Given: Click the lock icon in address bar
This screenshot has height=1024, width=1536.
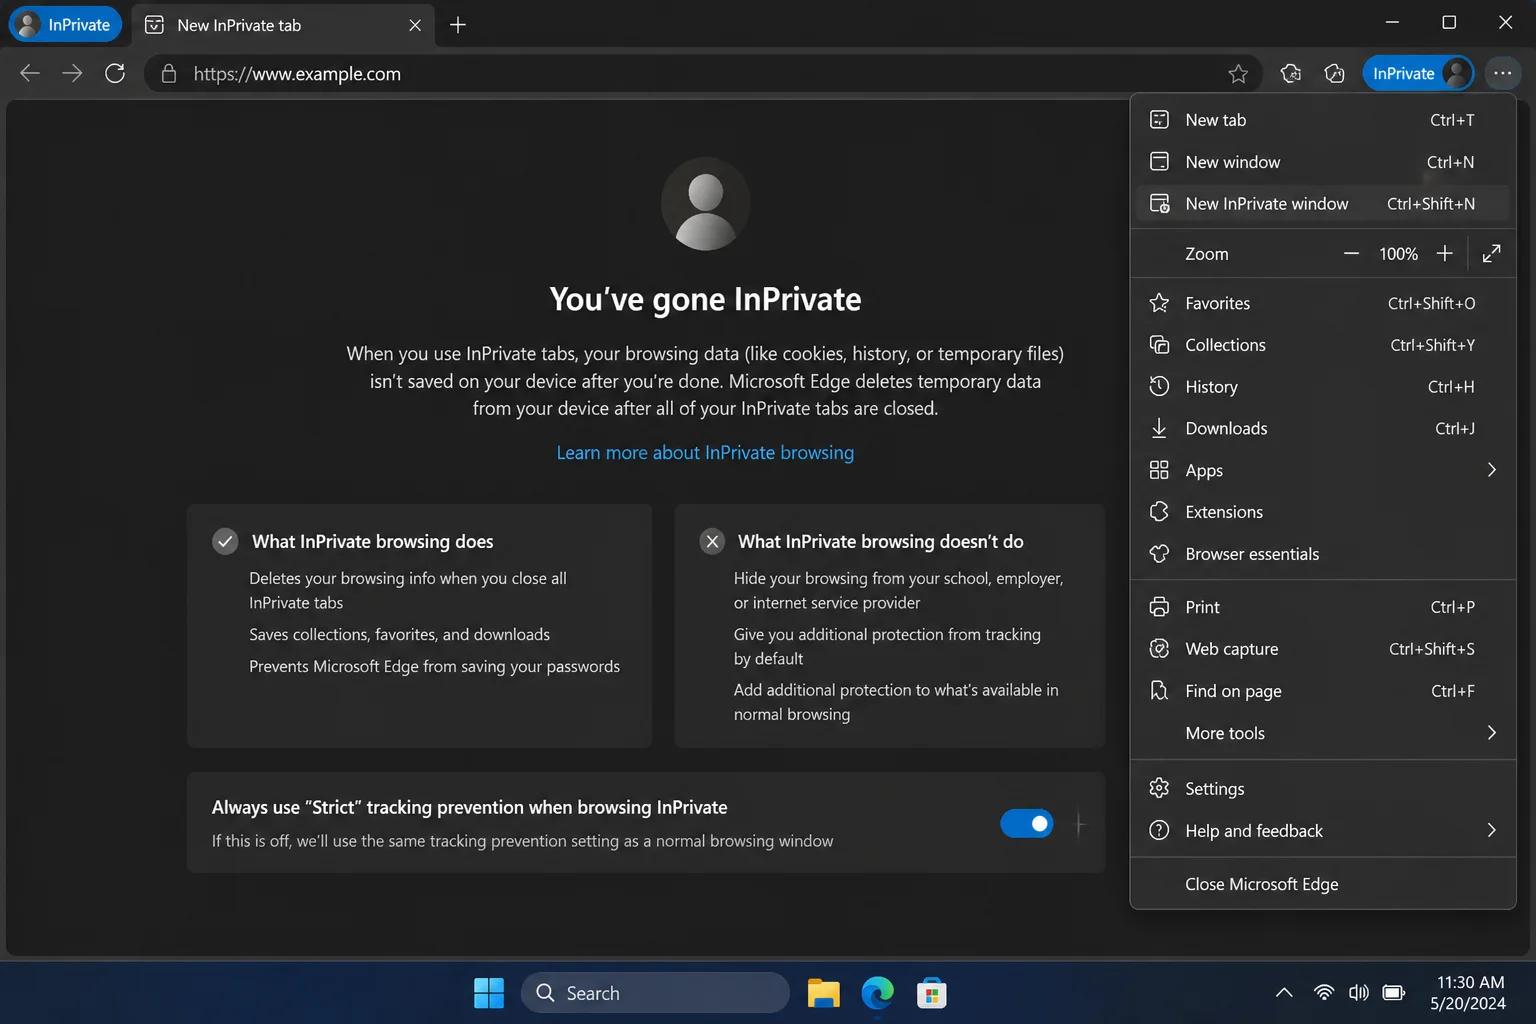Looking at the screenshot, I should pos(169,74).
